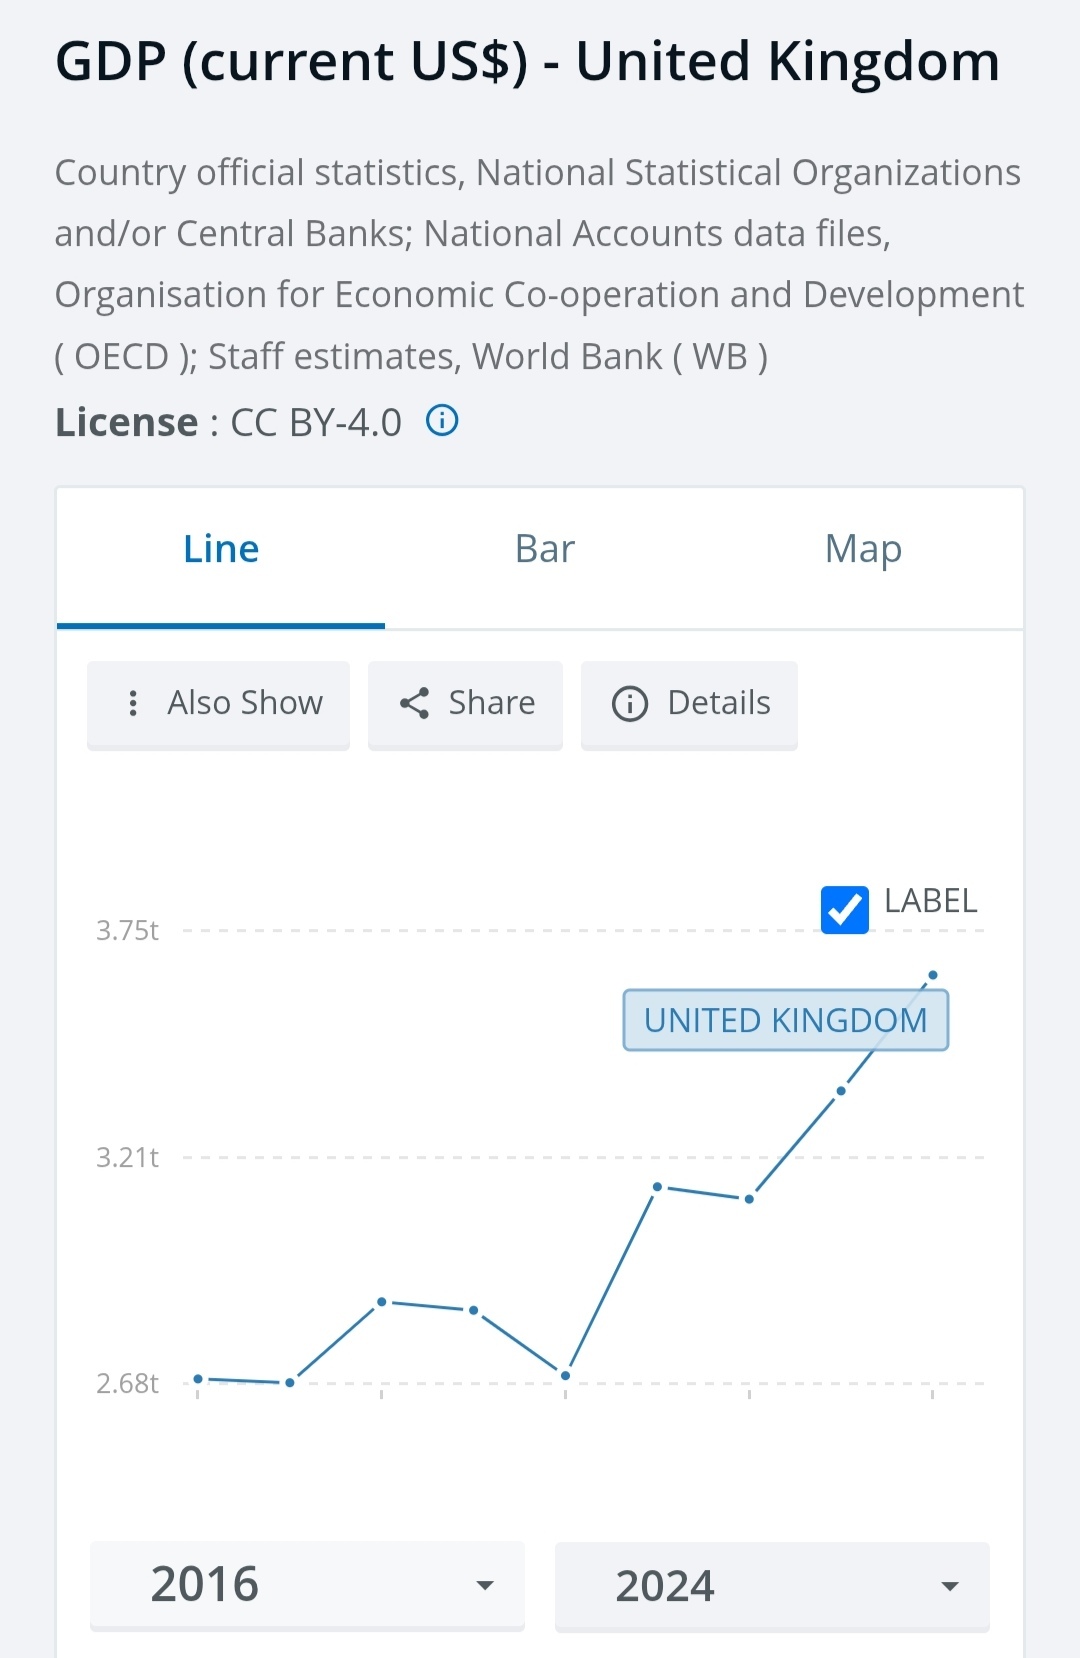Uncheck the LABEL checkbox
Image resolution: width=1080 pixels, height=1658 pixels.
(x=844, y=909)
